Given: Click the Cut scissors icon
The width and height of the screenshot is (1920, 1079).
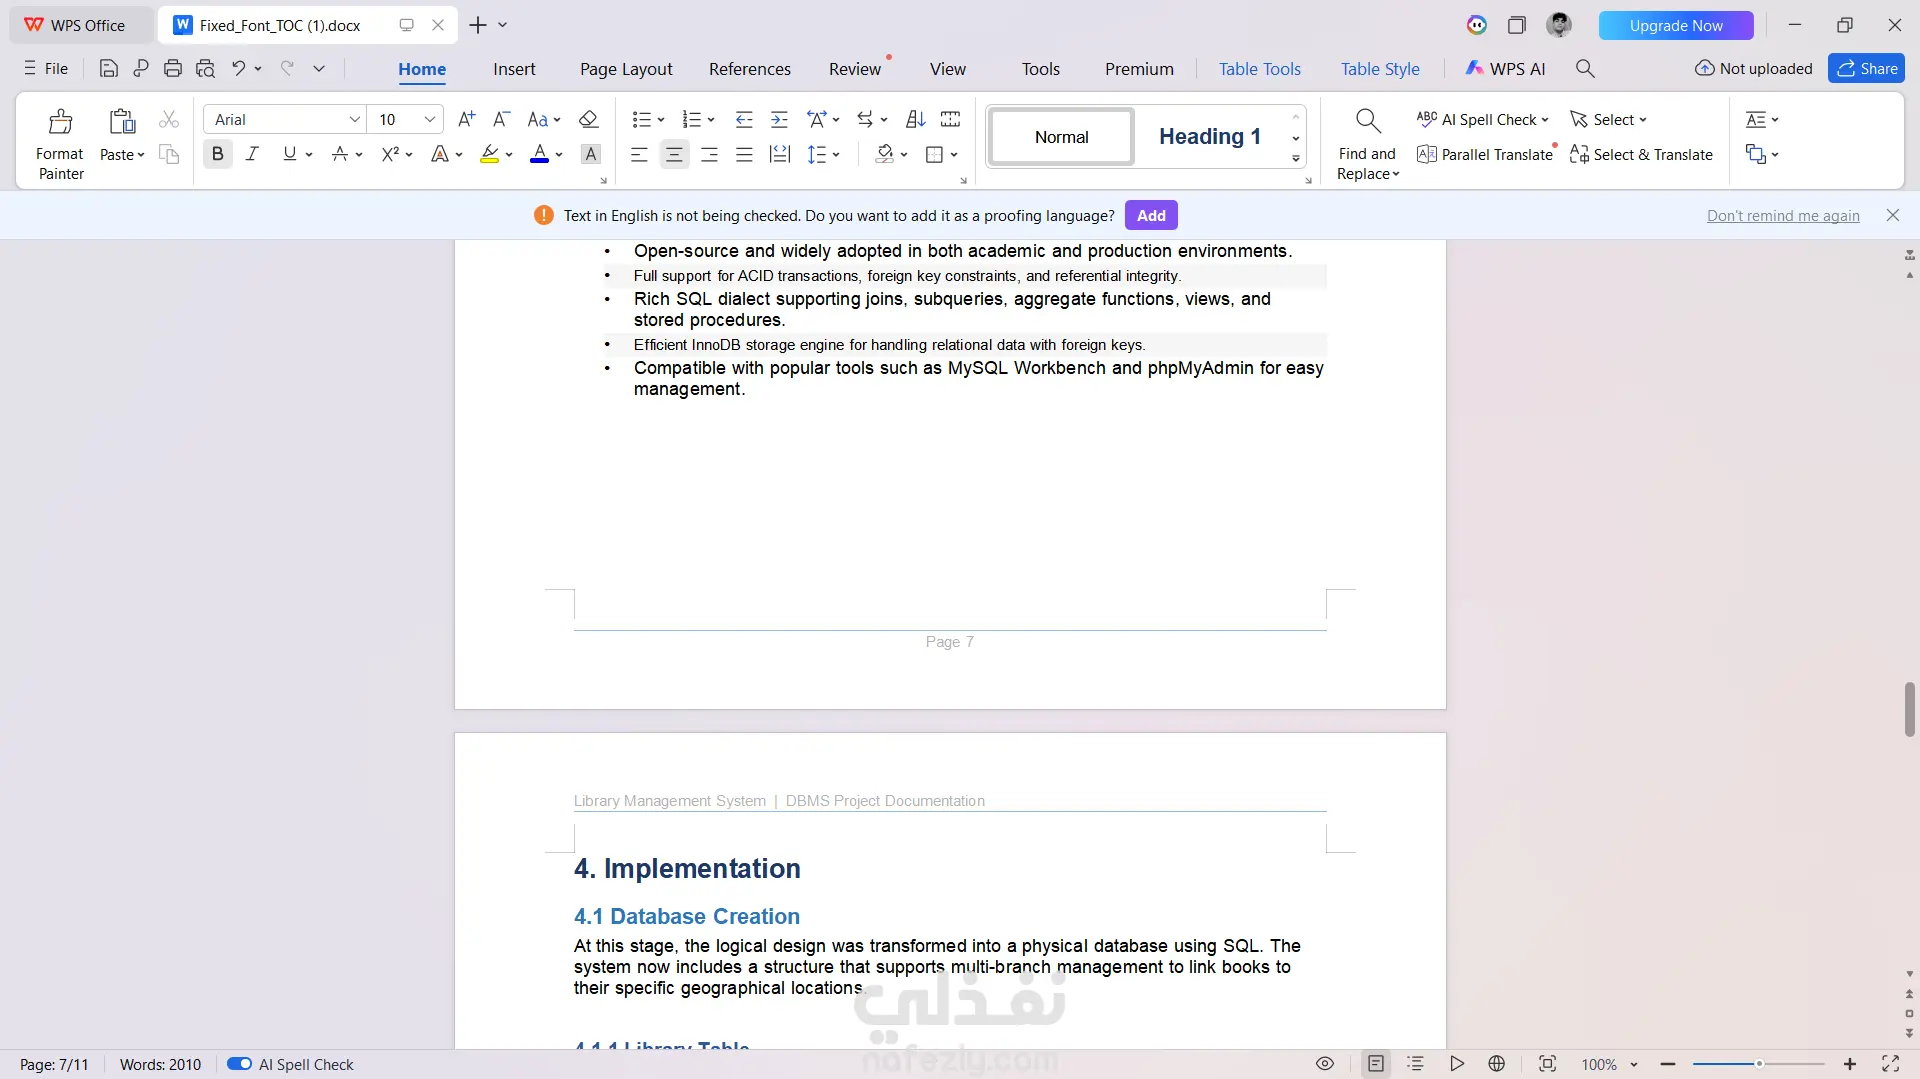Looking at the screenshot, I should tap(169, 120).
